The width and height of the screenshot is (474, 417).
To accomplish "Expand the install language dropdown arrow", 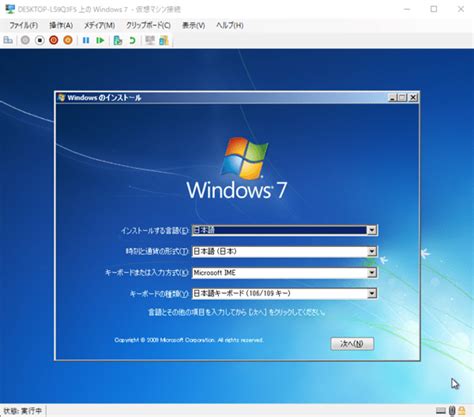I will 372,230.
